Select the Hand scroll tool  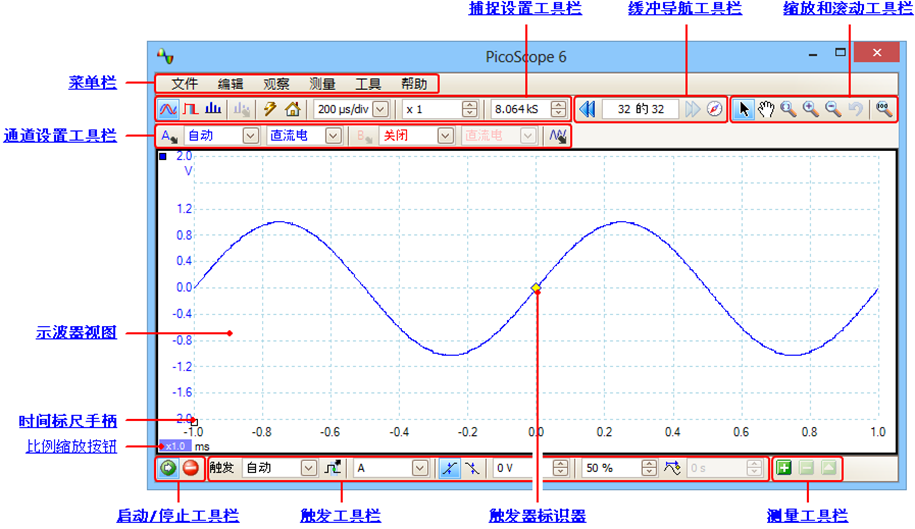click(x=766, y=109)
